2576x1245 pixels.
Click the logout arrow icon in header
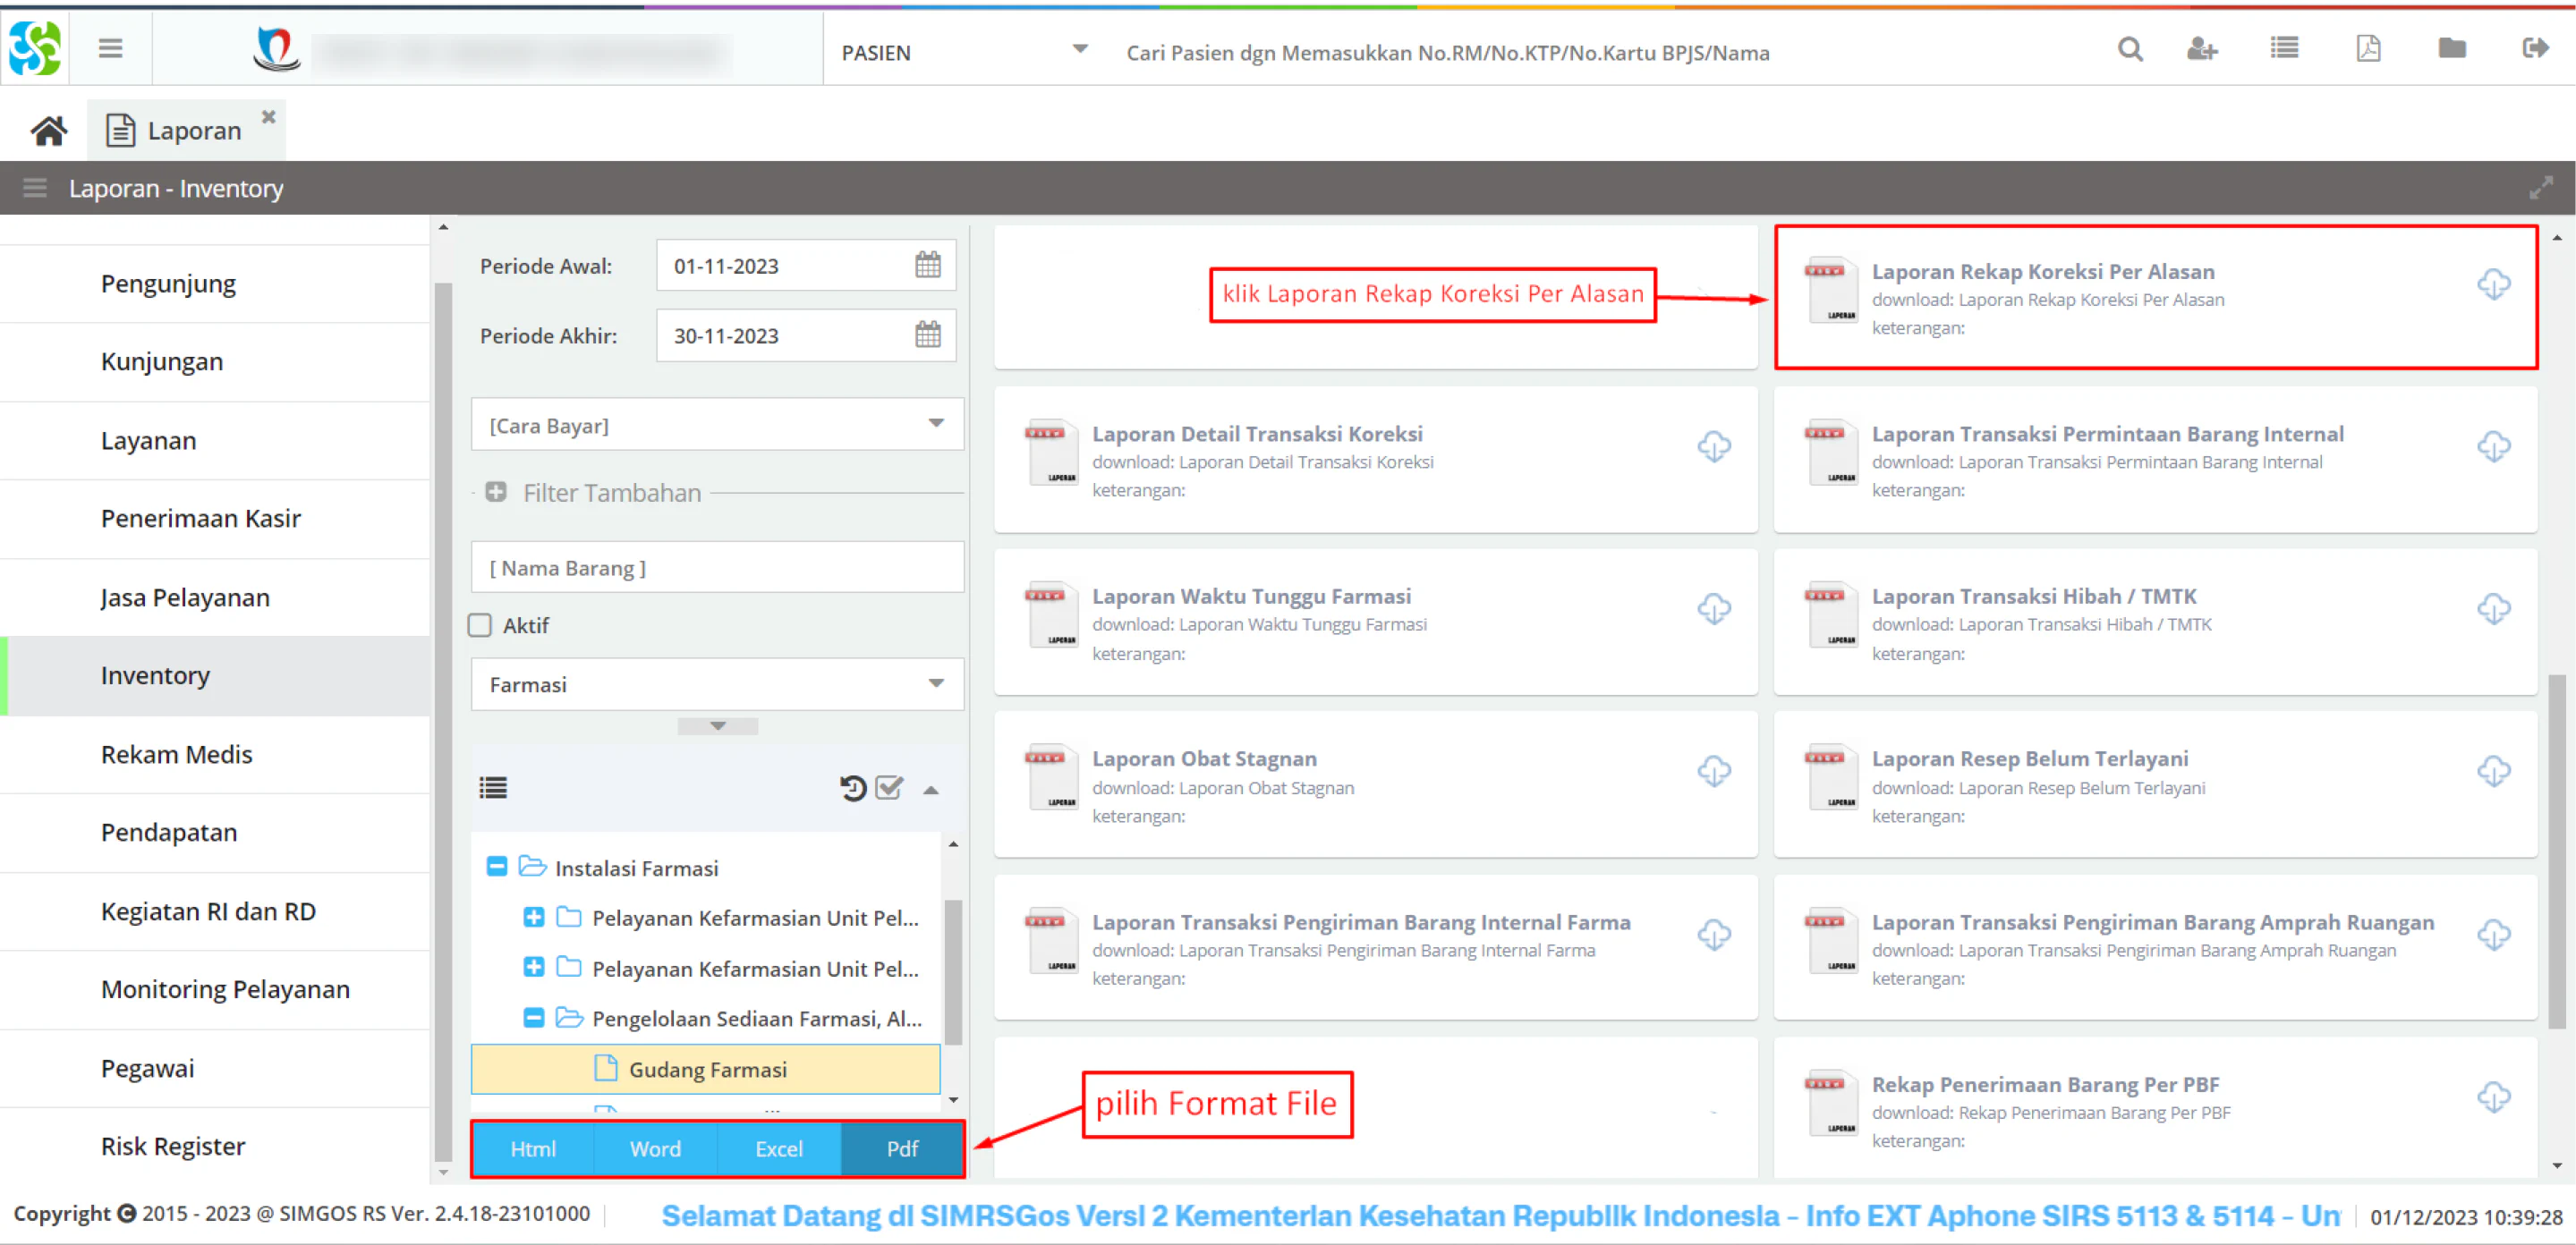coord(2535,49)
